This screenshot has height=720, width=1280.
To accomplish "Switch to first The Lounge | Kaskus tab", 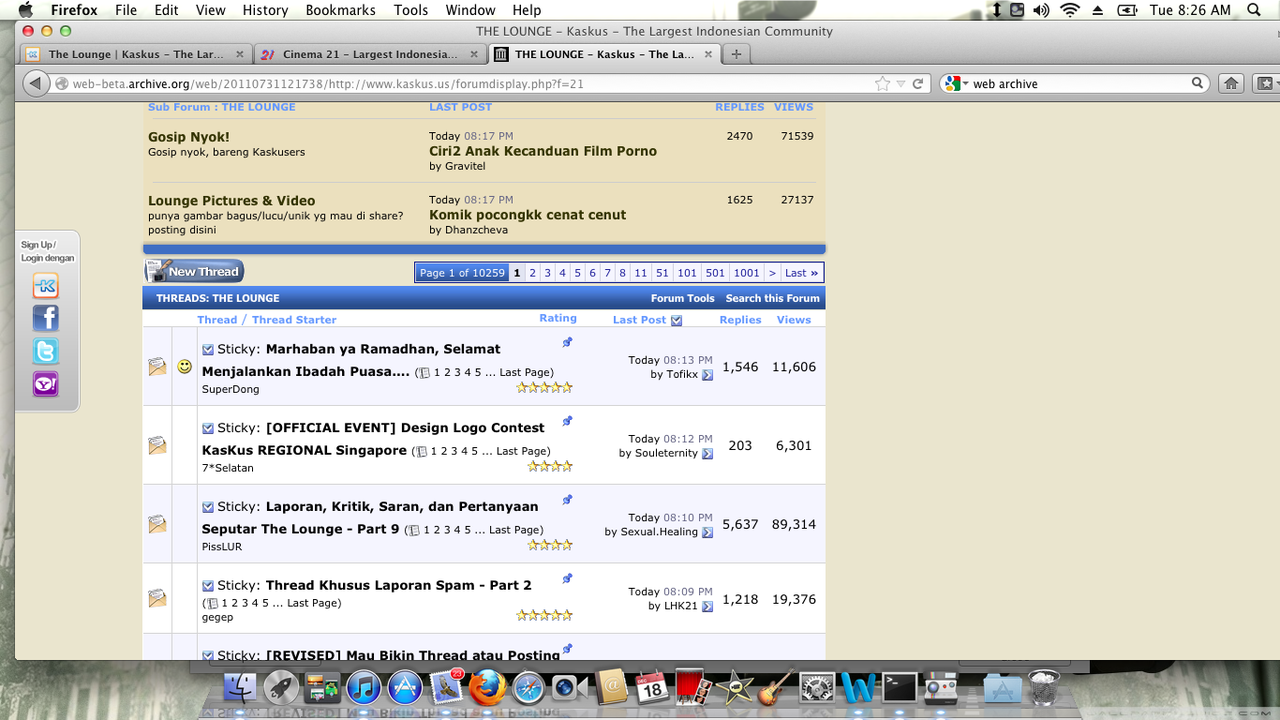I will [x=136, y=54].
